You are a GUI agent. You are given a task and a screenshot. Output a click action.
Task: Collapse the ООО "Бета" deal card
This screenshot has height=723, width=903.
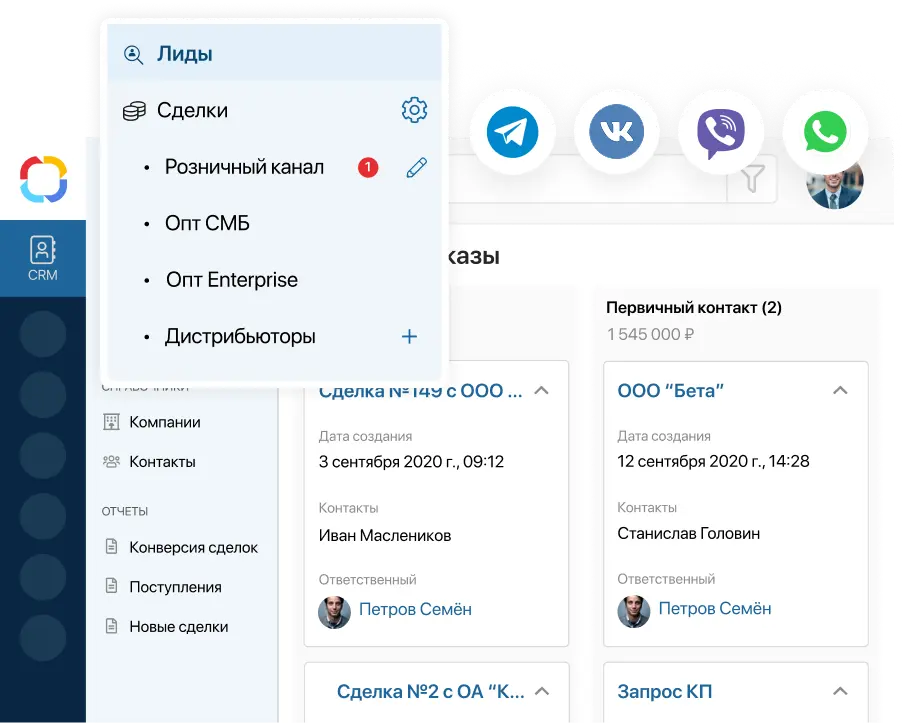[840, 391]
